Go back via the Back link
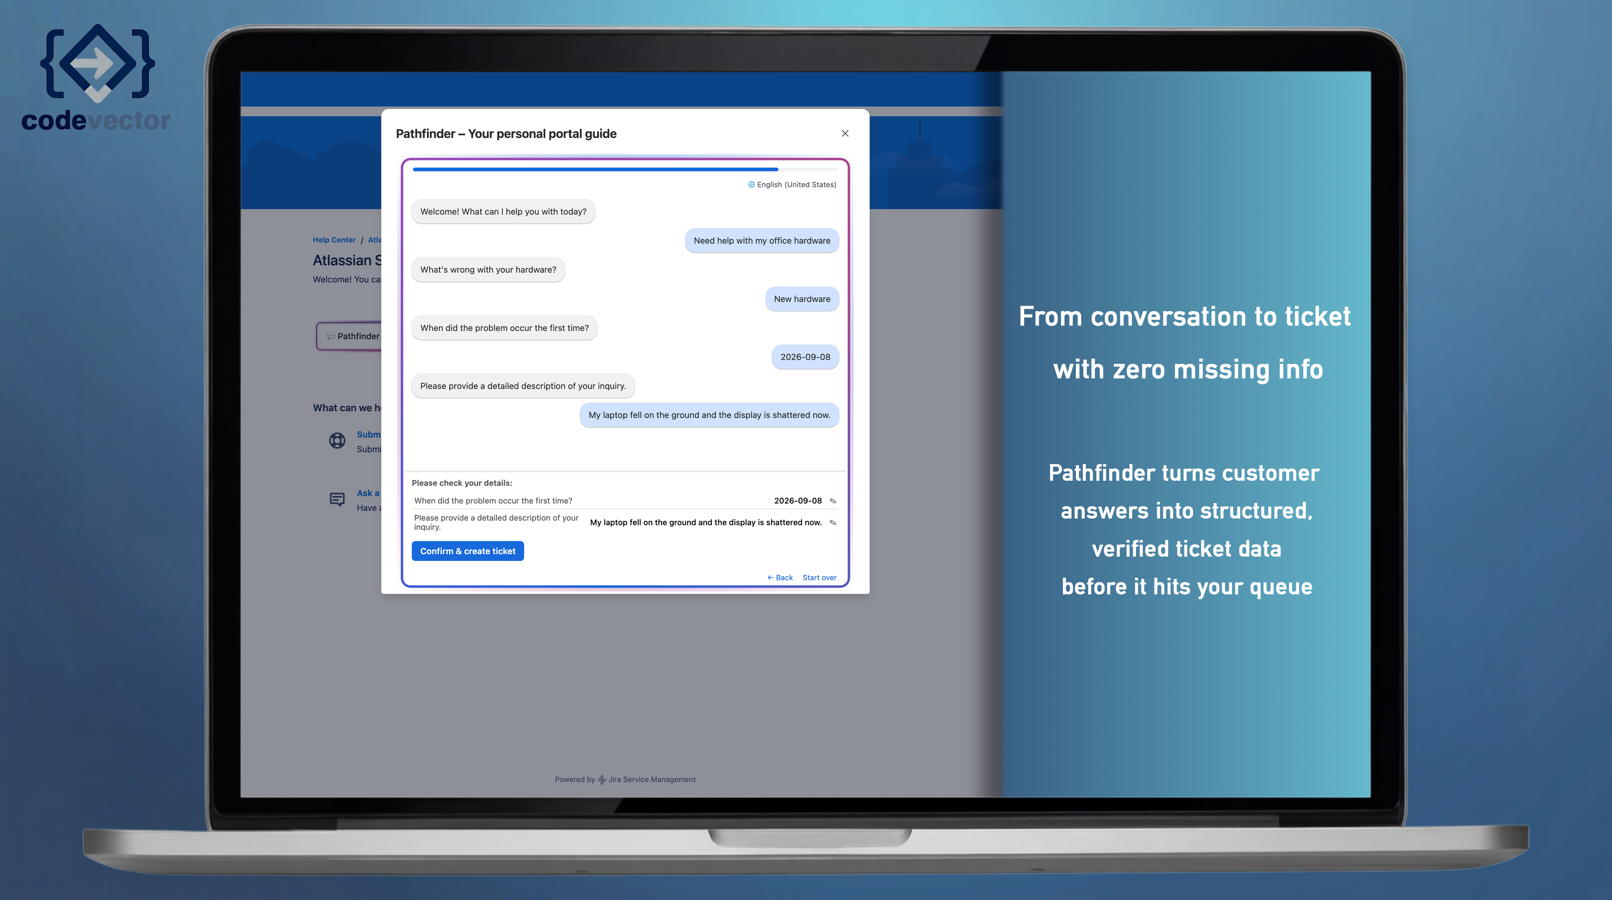This screenshot has height=900, width=1612. point(780,577)
